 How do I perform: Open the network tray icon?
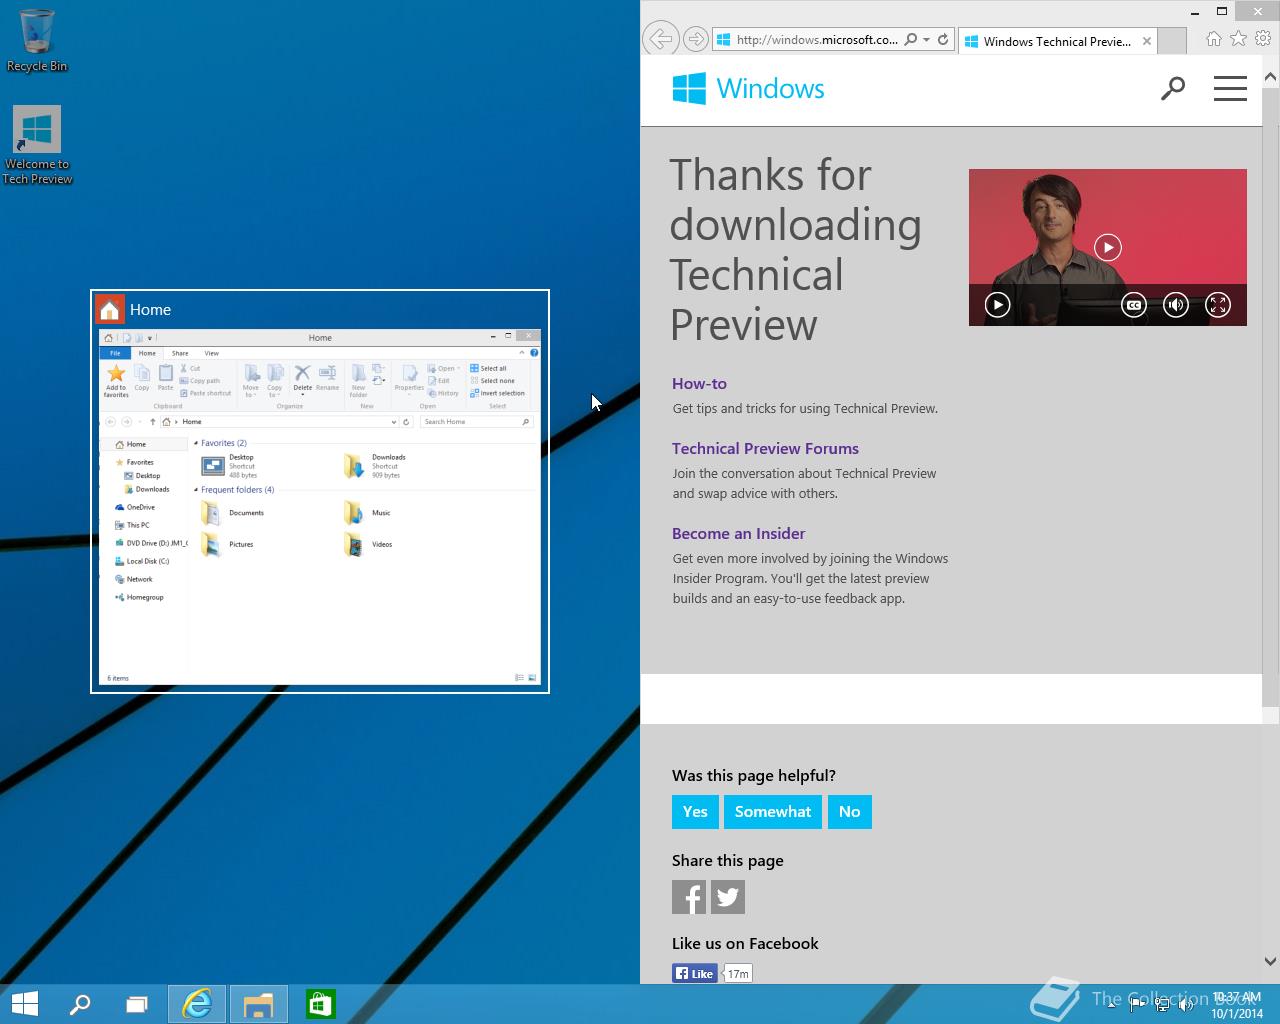click(x=1163, y=1006)
